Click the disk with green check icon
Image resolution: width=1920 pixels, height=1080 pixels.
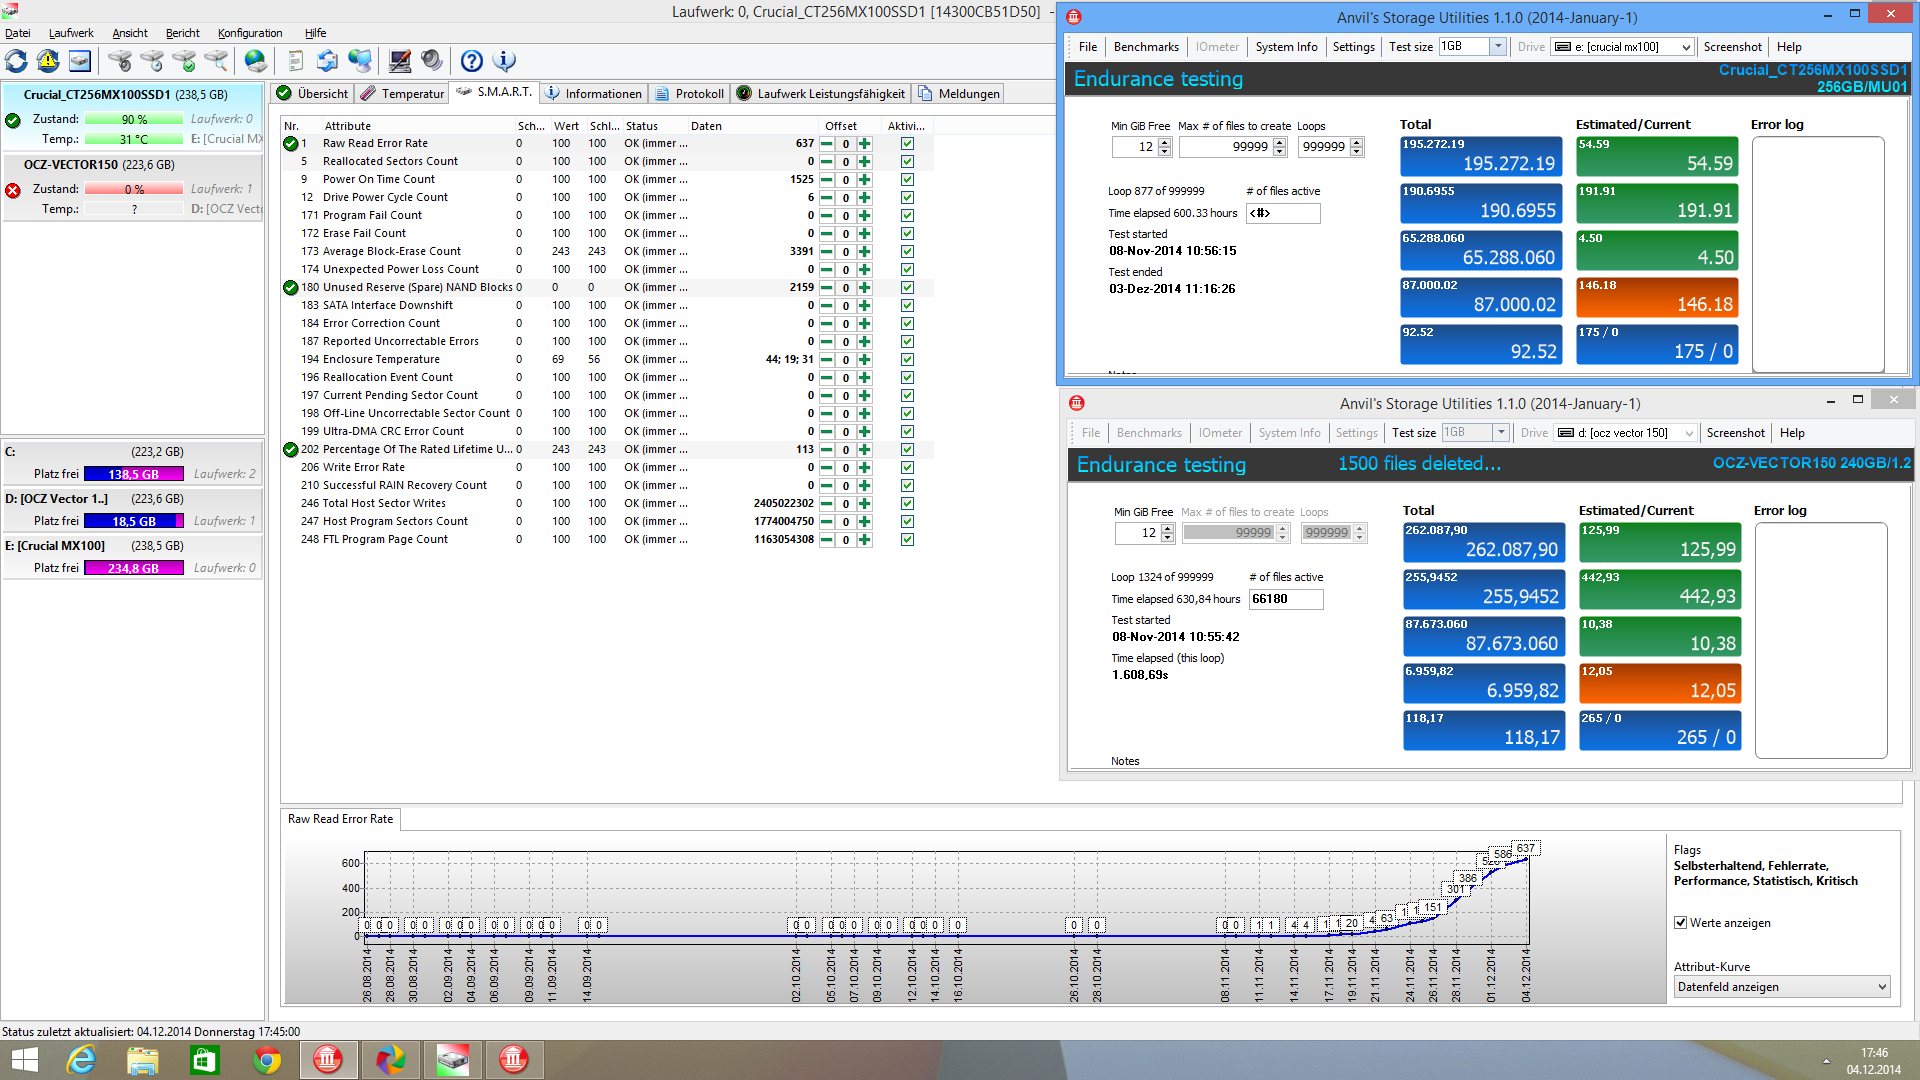184,61
